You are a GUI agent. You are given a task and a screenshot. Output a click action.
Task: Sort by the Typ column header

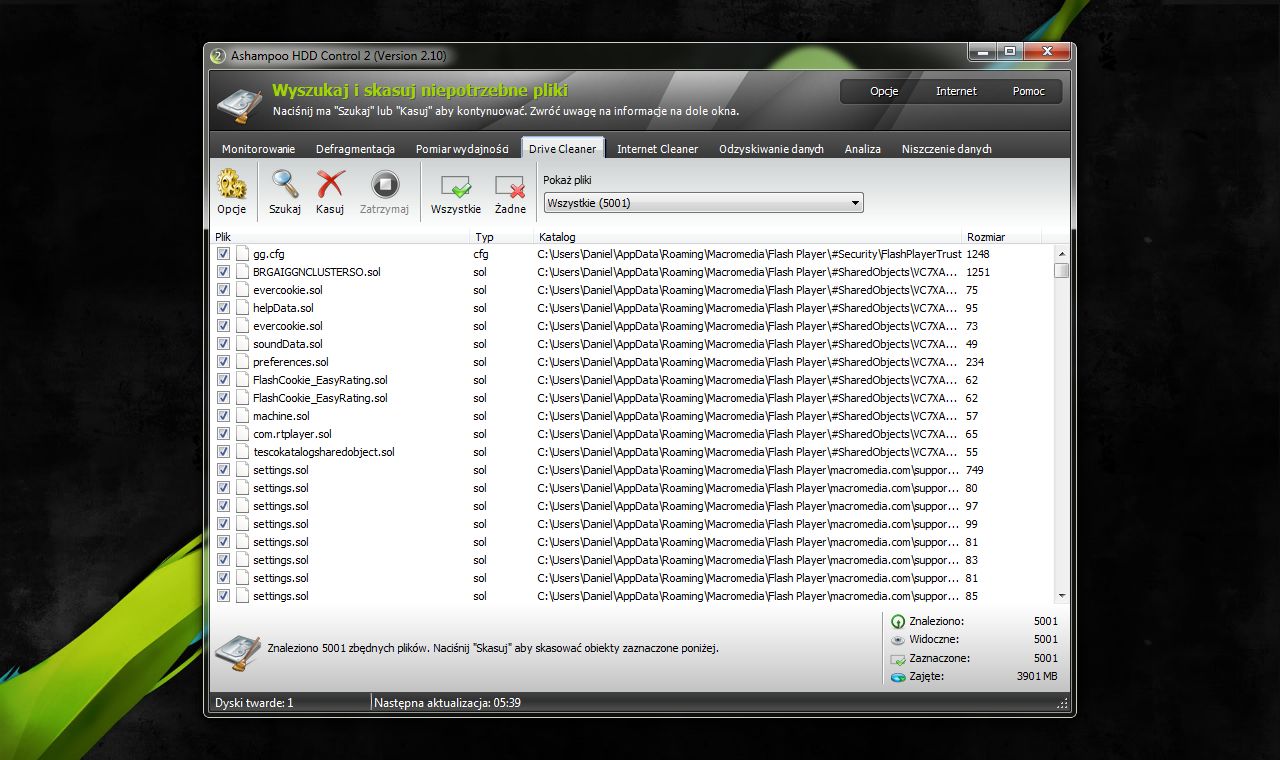(x=502, y=237)
